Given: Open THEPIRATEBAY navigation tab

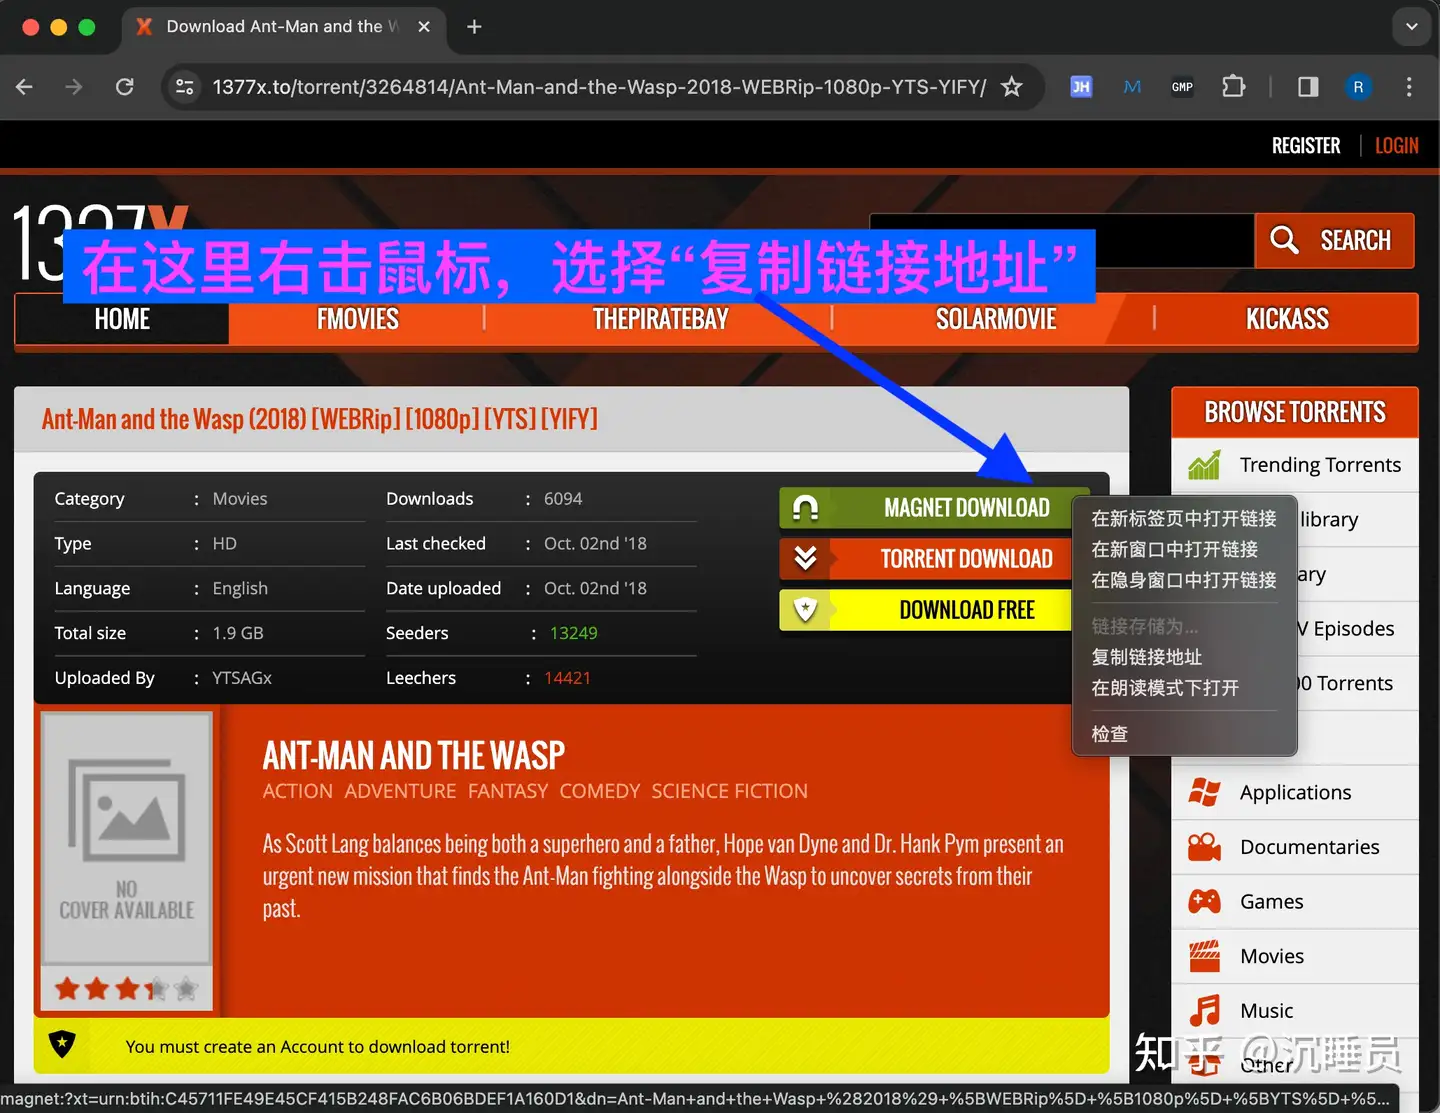Looking at the screenshot, I should [660, 319].
